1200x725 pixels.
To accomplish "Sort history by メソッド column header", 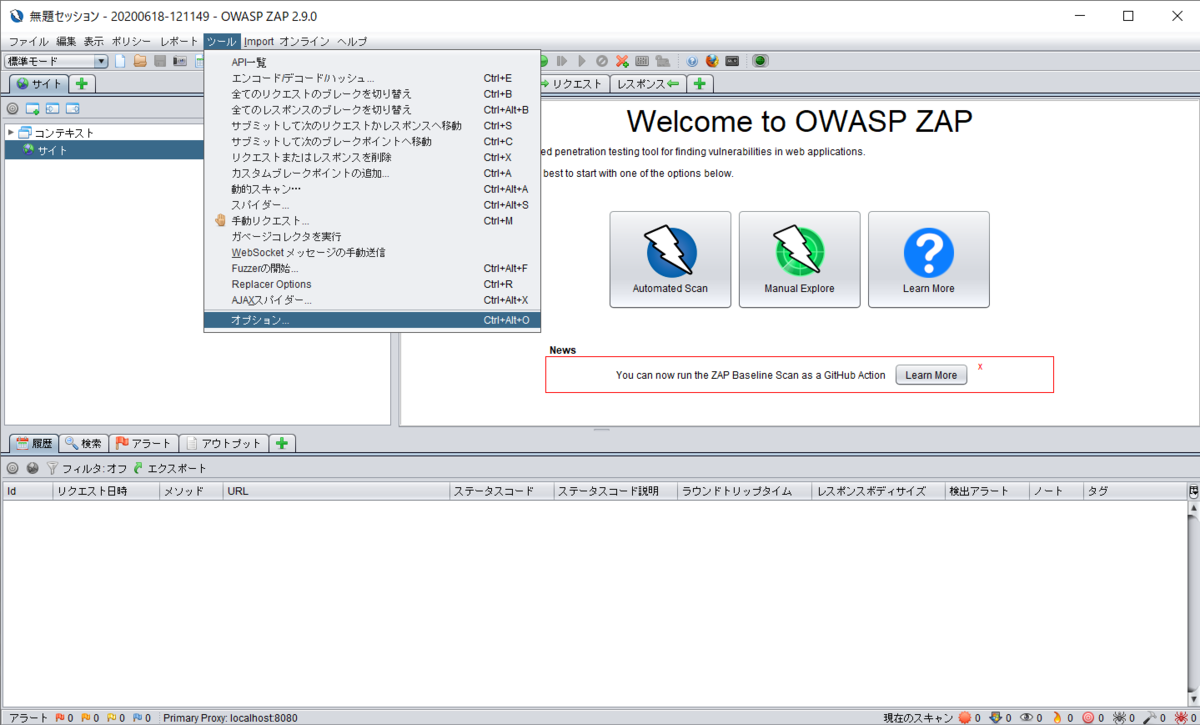I will (x=190, y=491).
